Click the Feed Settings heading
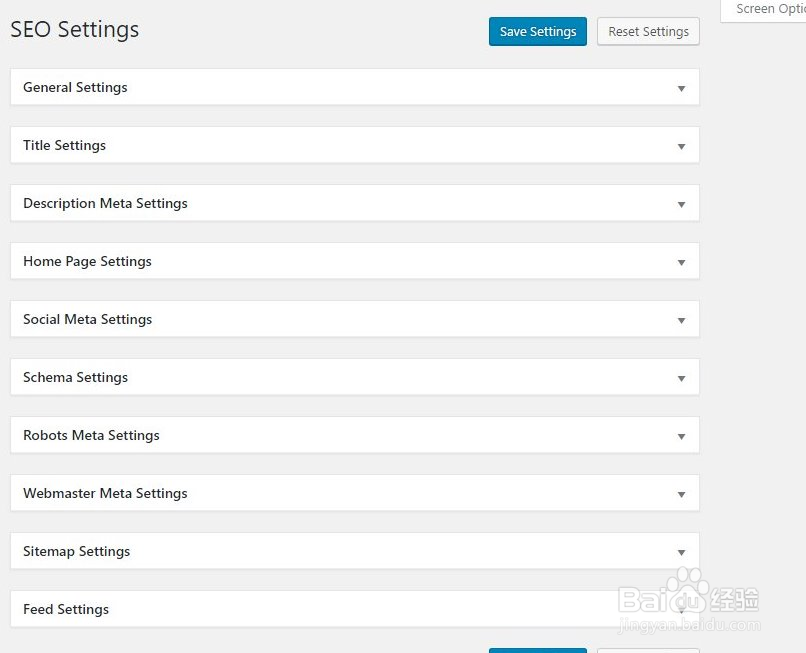 tap(66, 609)
